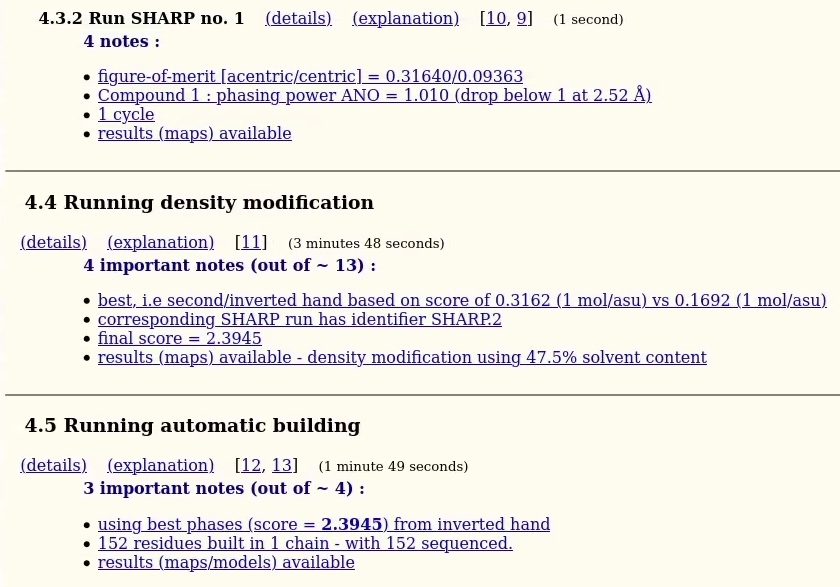Follow reference link 11
Image resolution: width=840 pixels, height=587 pixels.
click(x=251, y=243)
